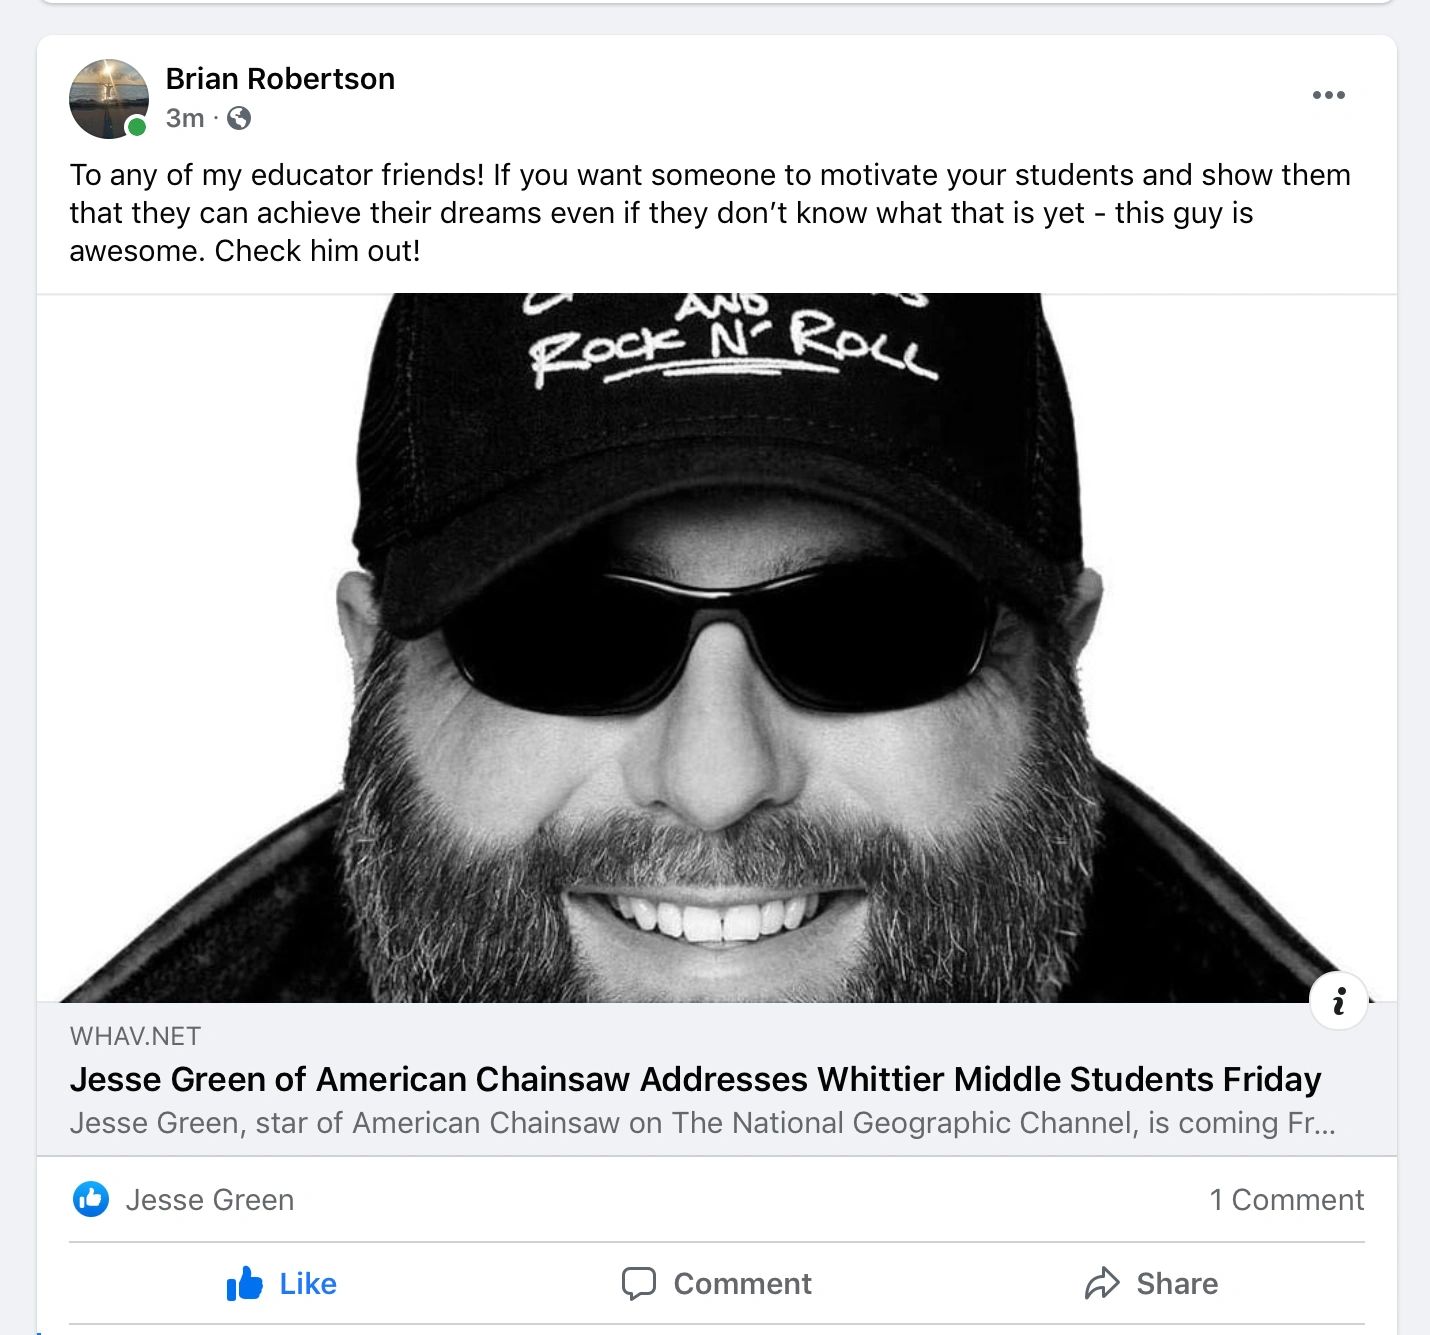Click the black-and-white article preview photo
Viewport: 1430px width, 1335px height.
tap(716, 648)
